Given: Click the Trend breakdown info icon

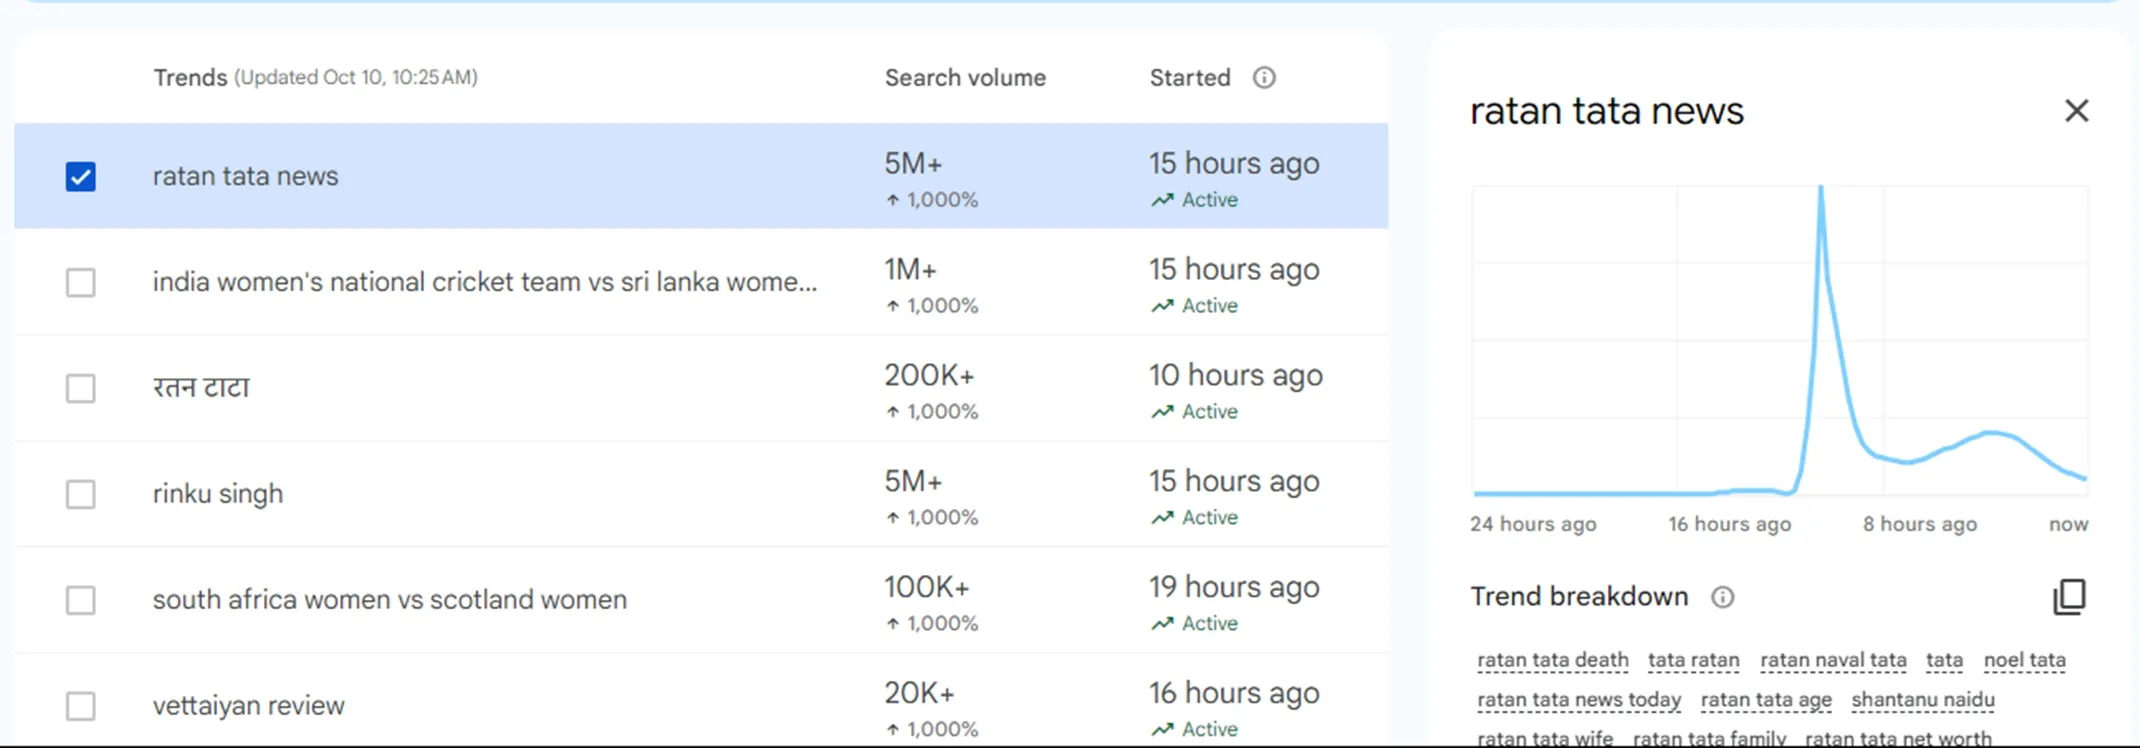Looking at the screenshot, I should 1722,597.
